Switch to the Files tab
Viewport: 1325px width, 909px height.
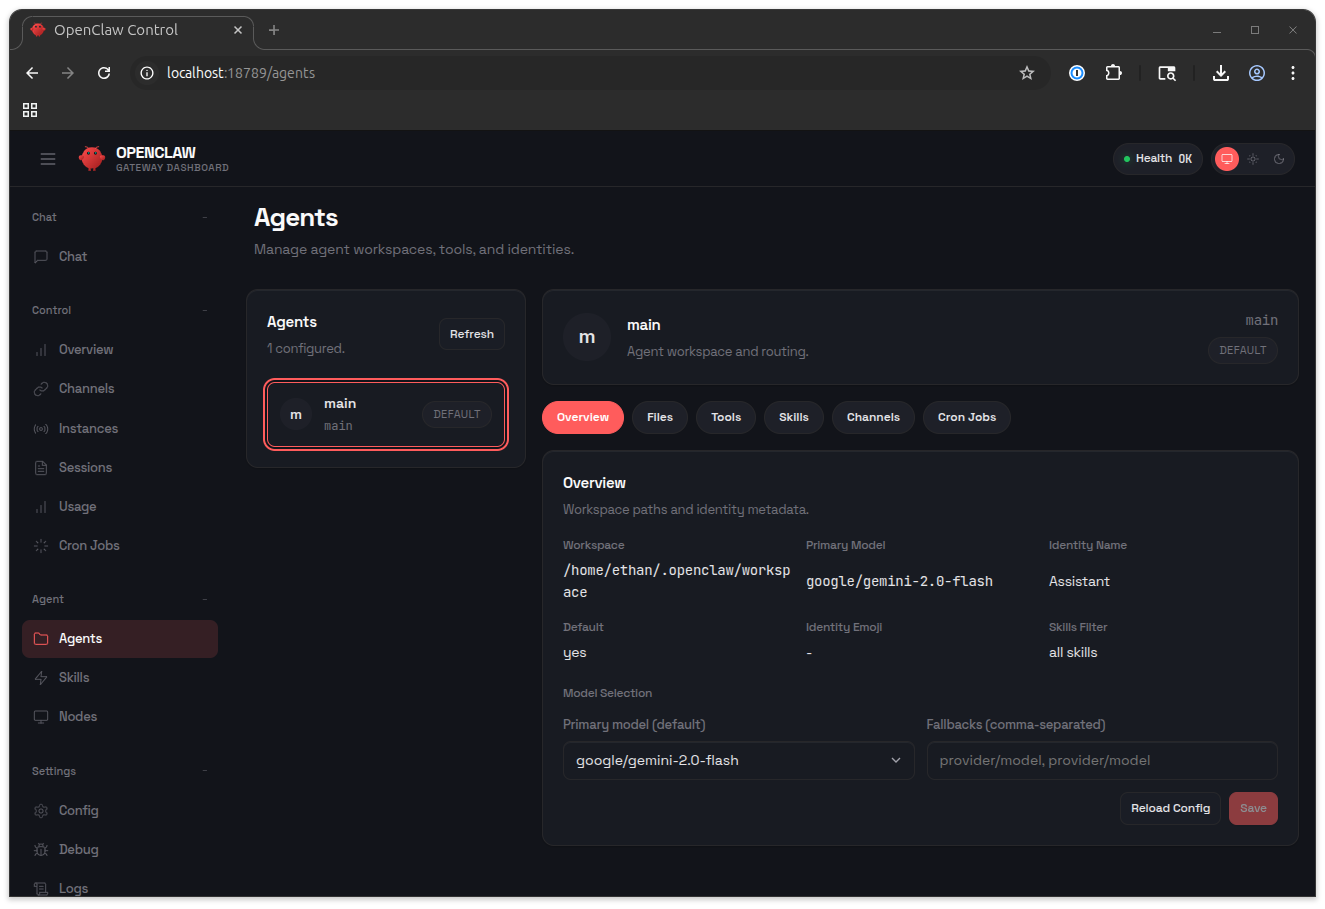tap(659, 417)
